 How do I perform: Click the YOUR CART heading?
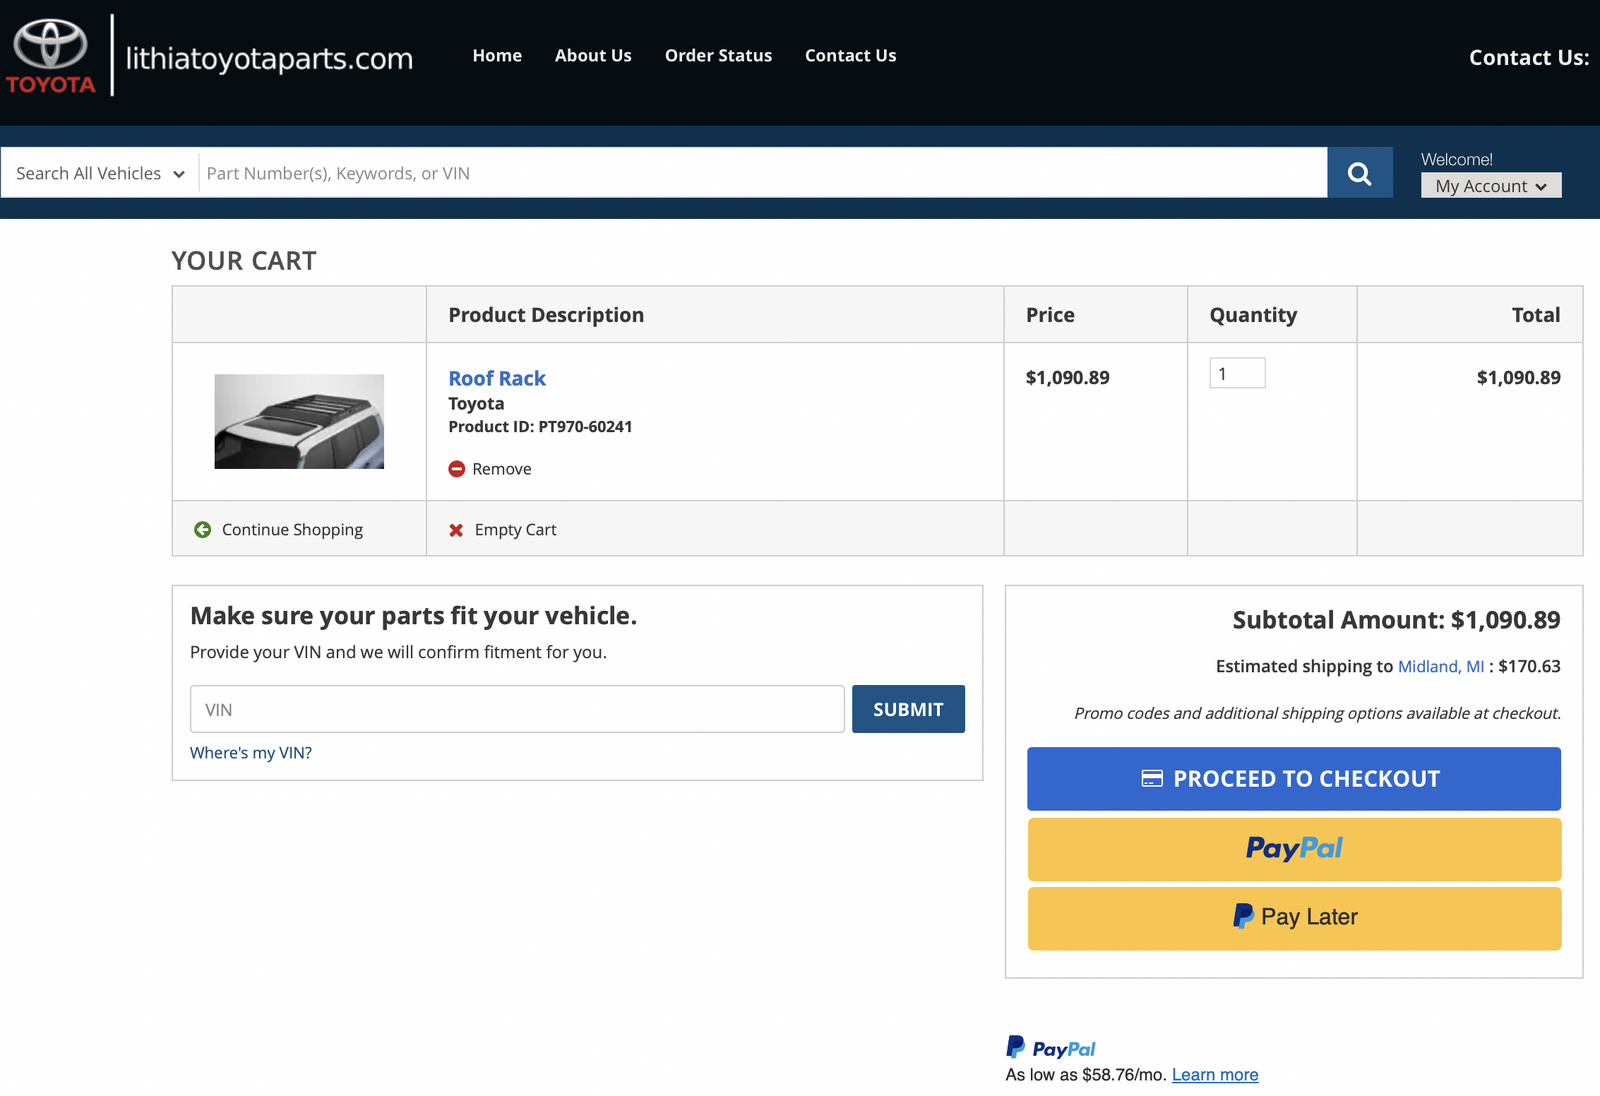pos(244,261)
